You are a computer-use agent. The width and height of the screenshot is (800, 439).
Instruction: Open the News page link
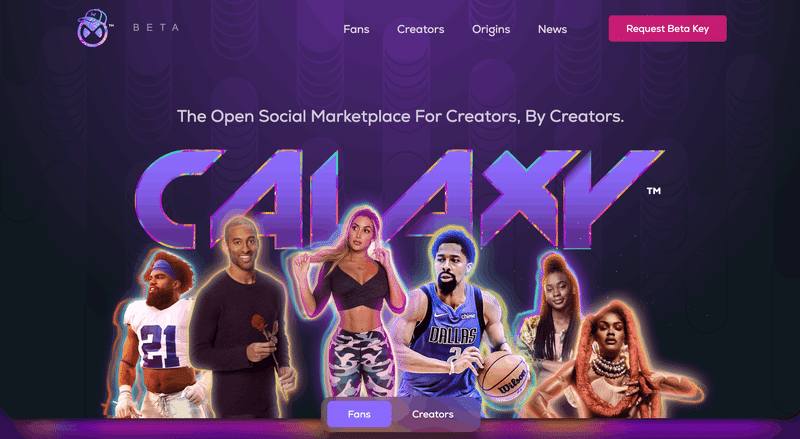(x=553, y=29)
